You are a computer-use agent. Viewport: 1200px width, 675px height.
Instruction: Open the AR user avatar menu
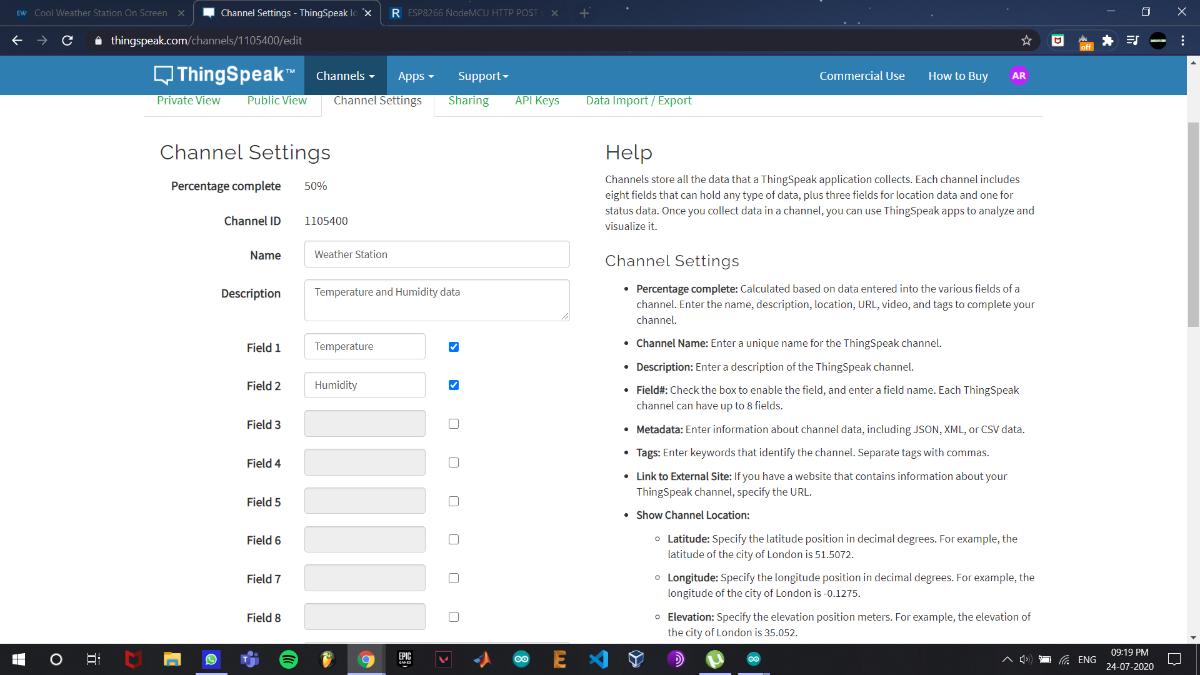pos(1018,76)
